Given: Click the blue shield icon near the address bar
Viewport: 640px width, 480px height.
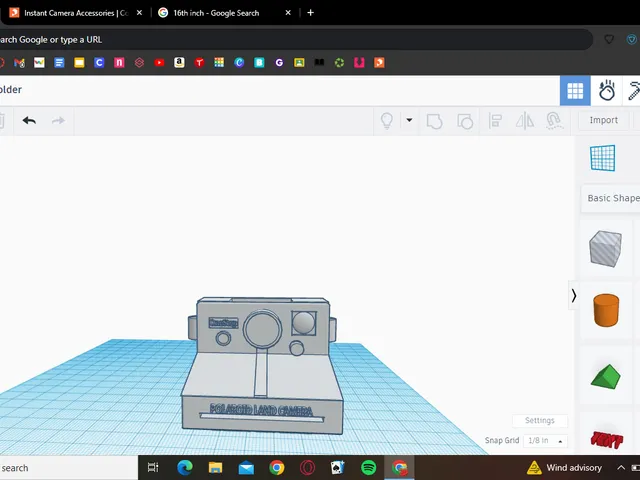Looking at the screenshot, I should pos(631,40).
